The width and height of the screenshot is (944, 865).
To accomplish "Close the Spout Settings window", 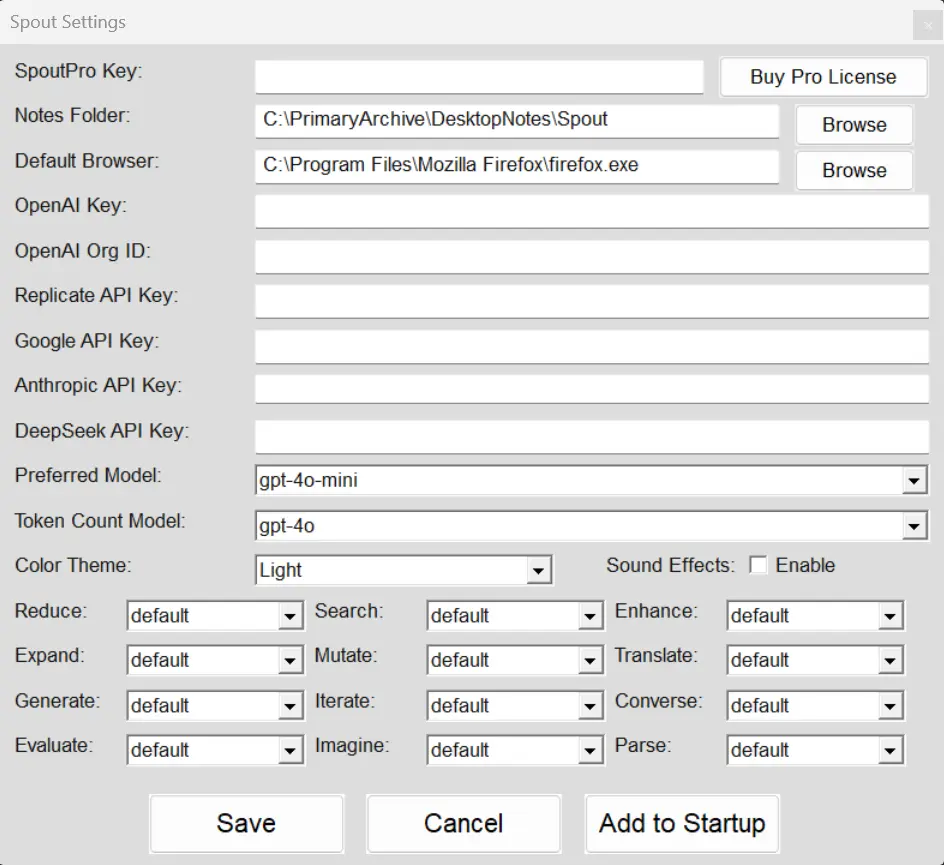I will (x=927, y=26).
